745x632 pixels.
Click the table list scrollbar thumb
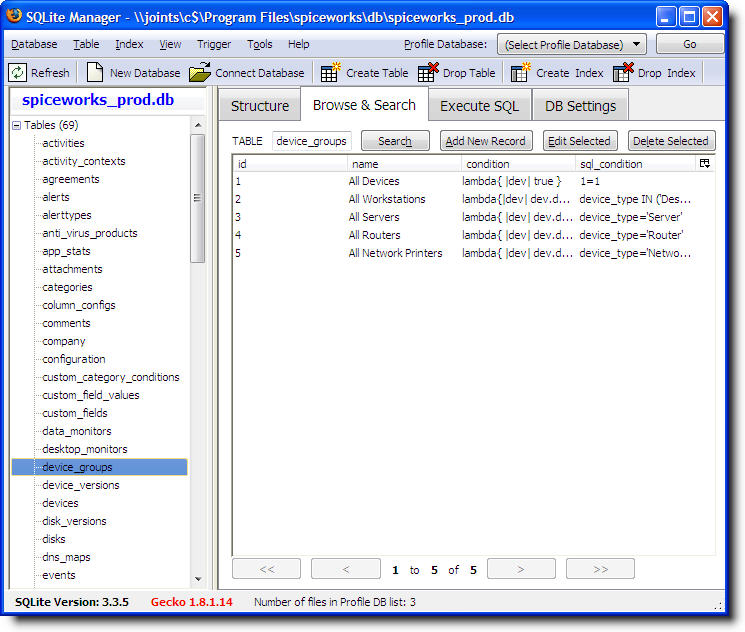click(198, 198)
